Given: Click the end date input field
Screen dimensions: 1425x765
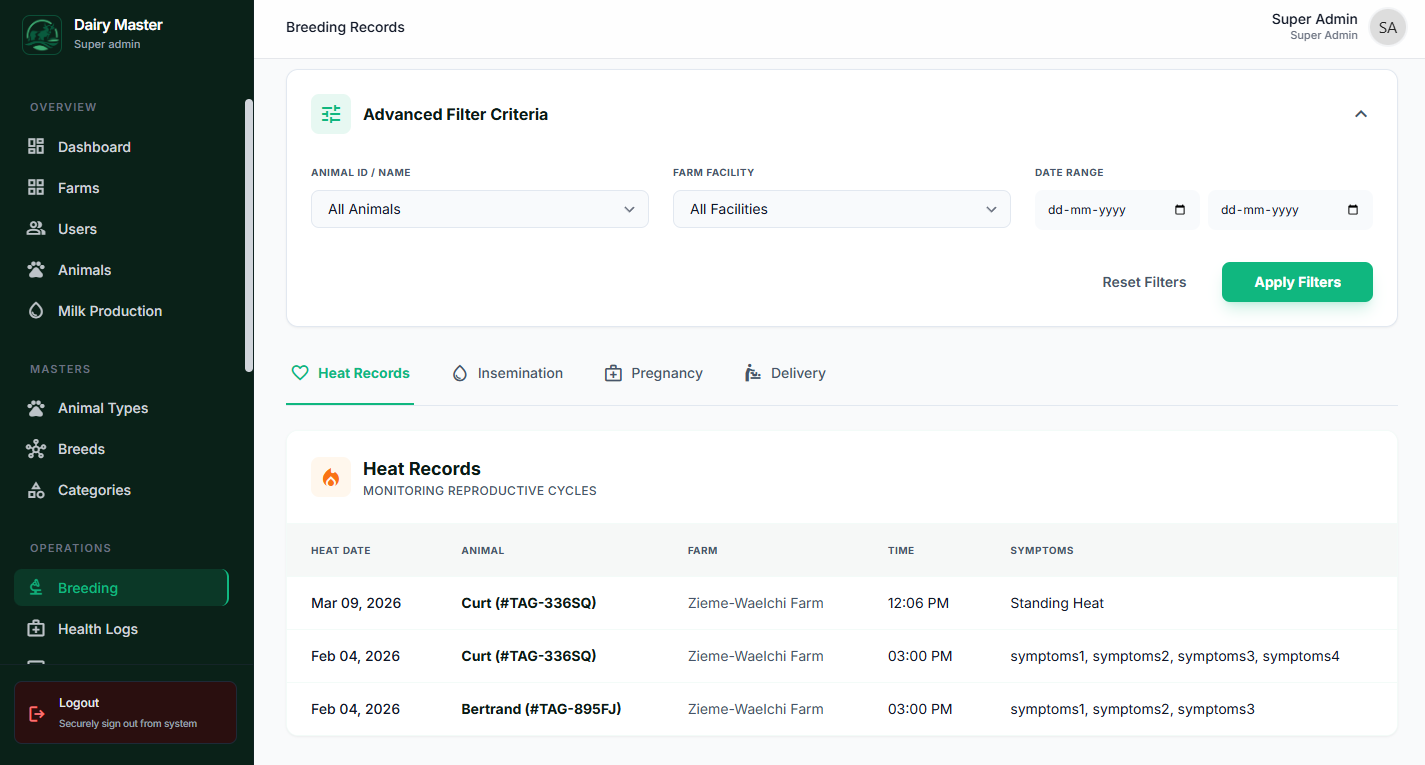Looking at the screenshot, I should pos(1278,210).
